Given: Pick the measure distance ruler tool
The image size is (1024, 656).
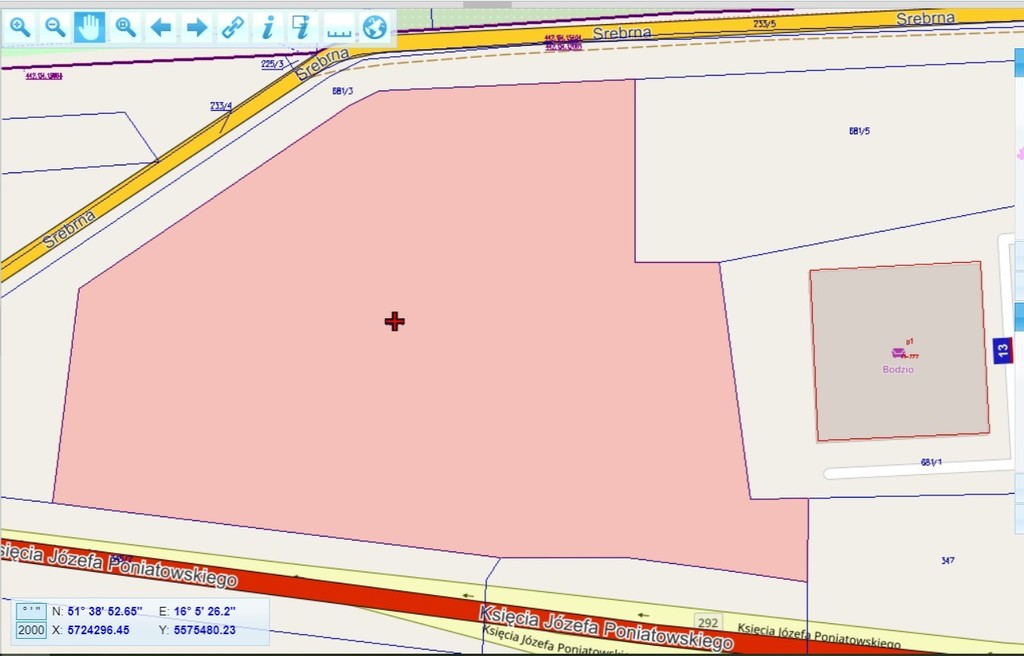Looking at the screenshot, I should (339, 27).
